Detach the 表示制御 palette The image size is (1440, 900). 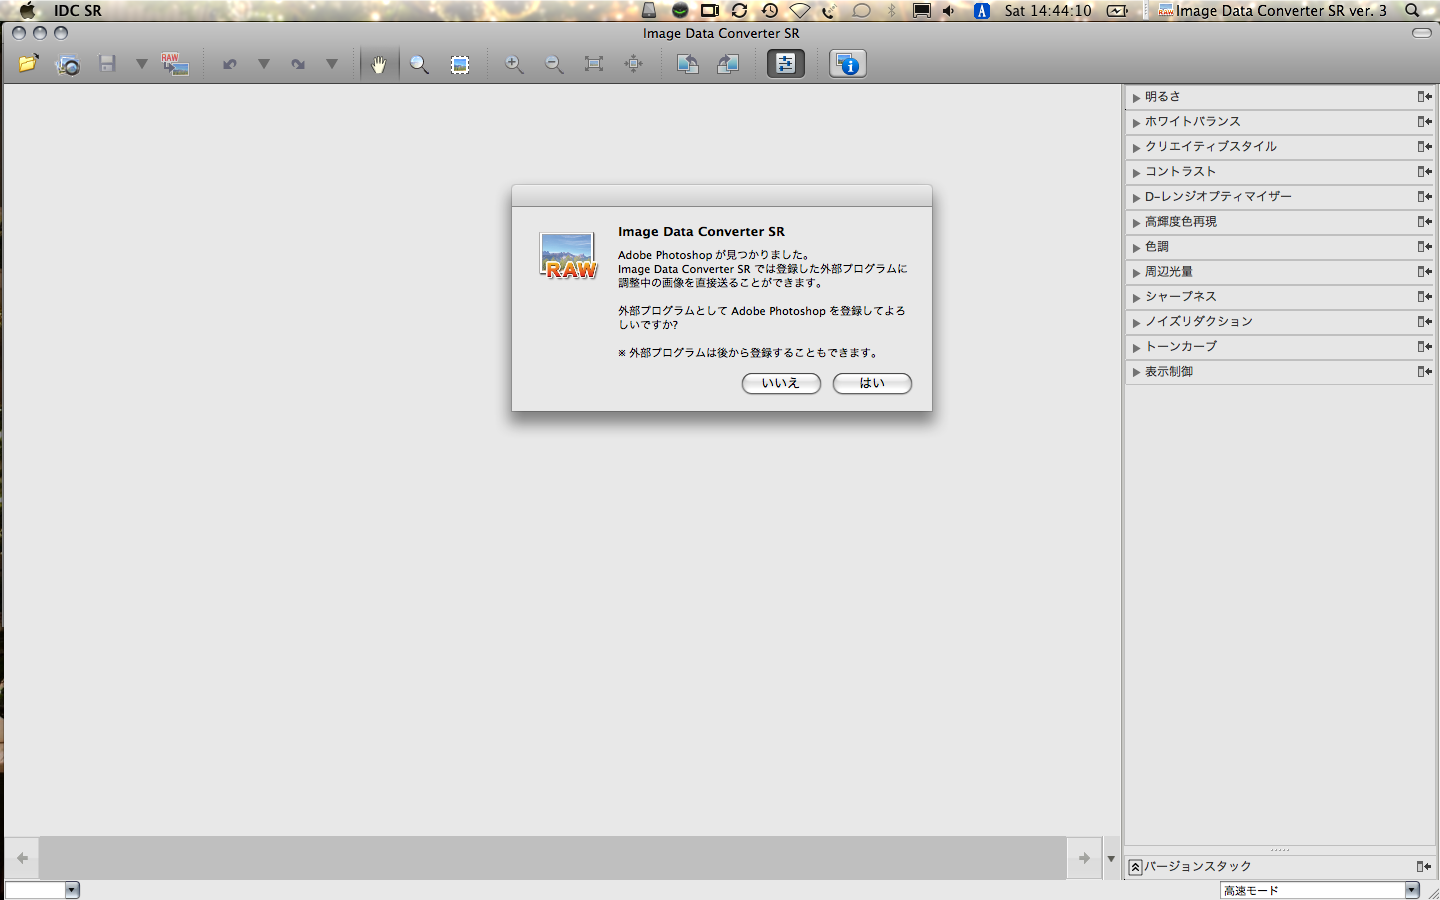(1424, 371)
